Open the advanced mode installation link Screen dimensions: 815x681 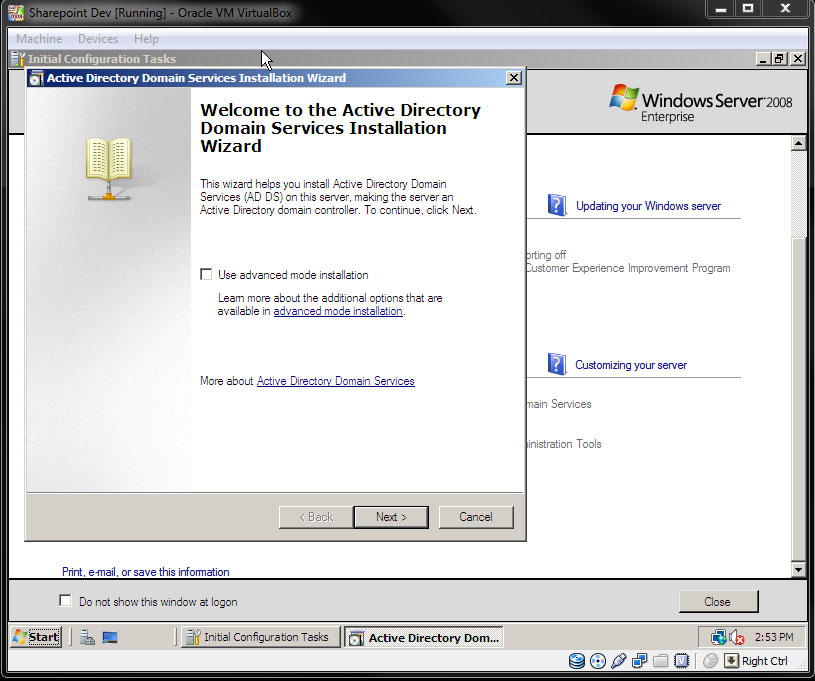(338, 311)
